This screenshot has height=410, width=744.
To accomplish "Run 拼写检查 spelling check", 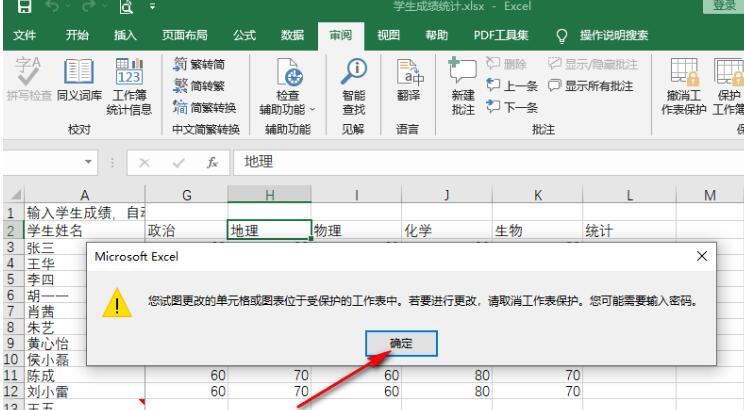I will [x=28, y=79].
